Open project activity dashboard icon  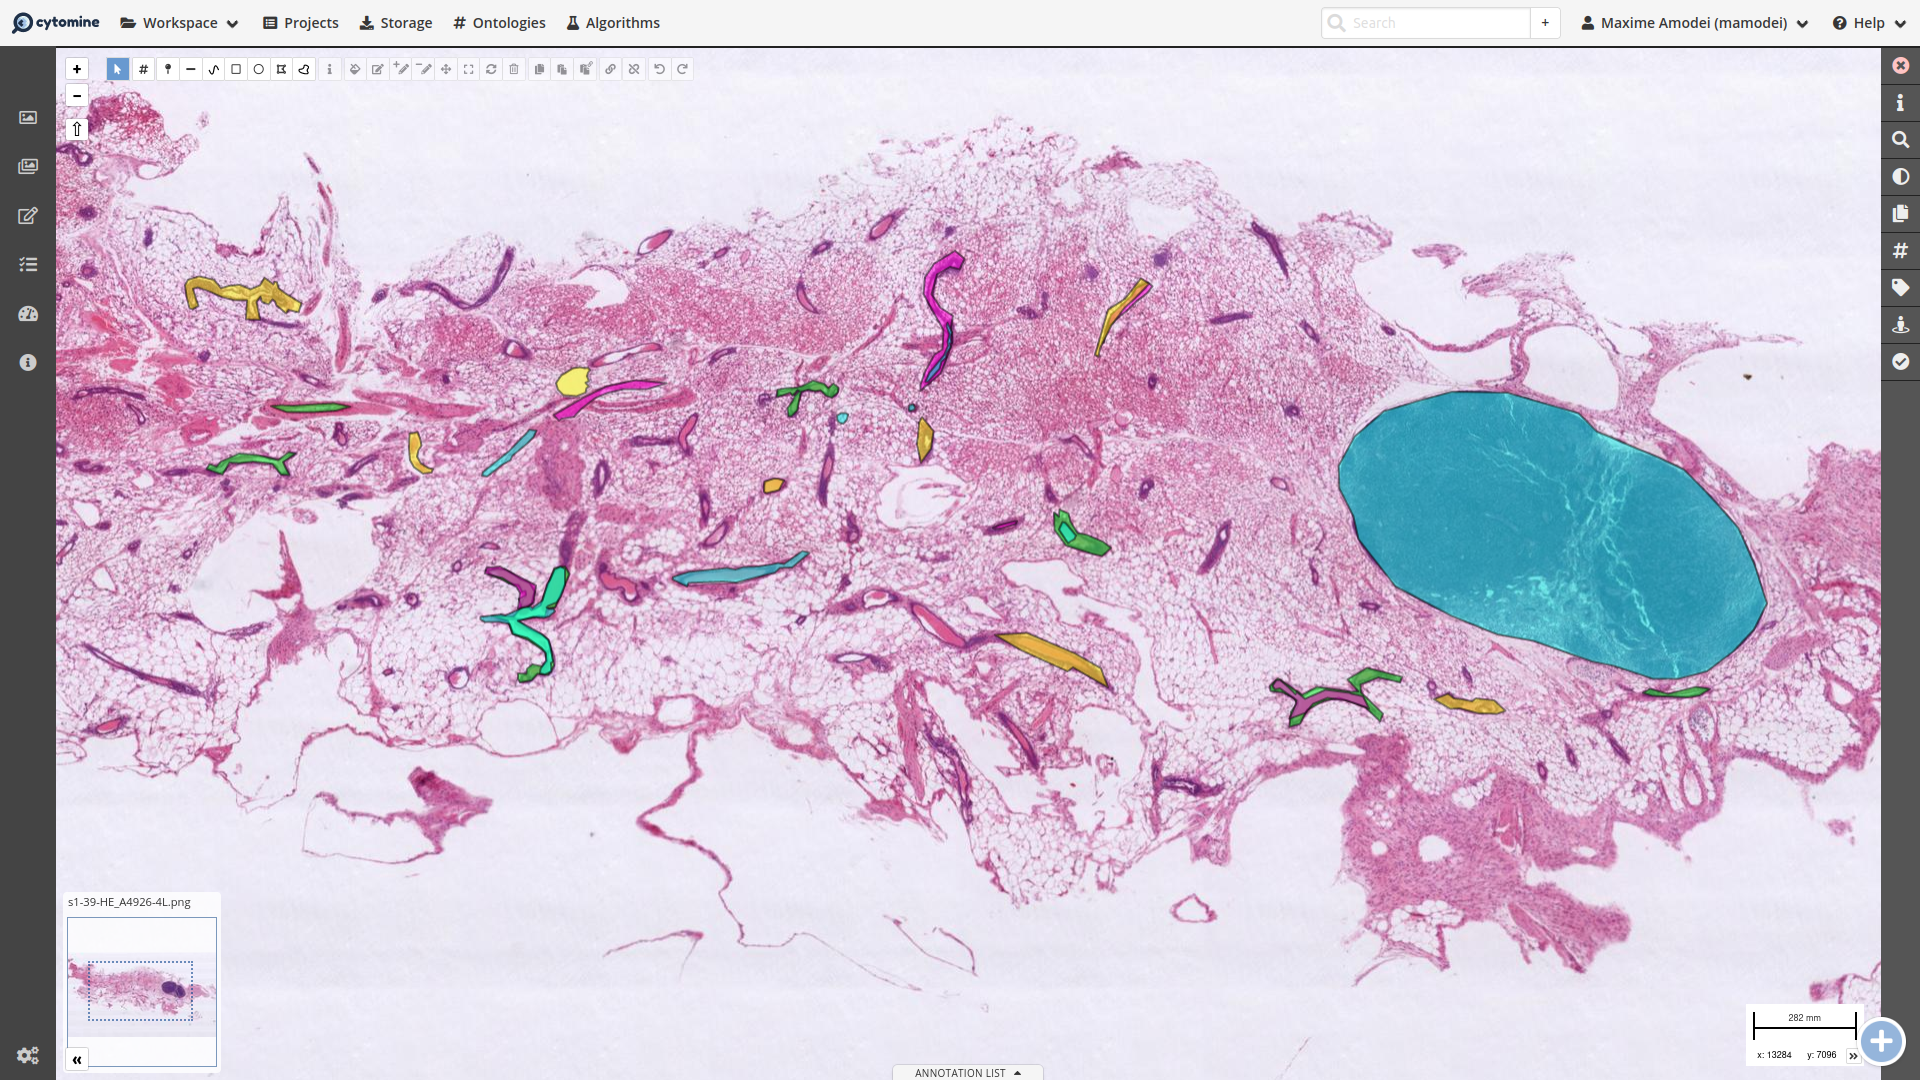click(28, 314)
